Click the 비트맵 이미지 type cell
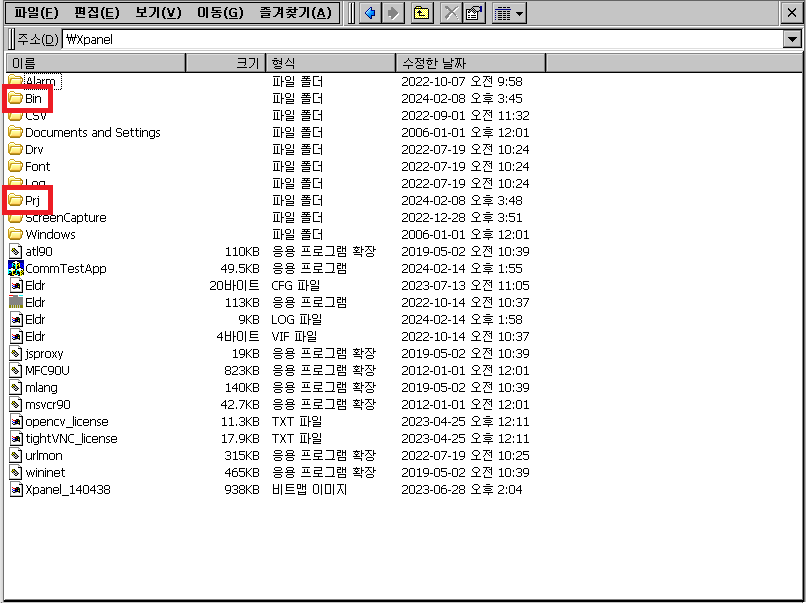The image size is (806, 603). click(309, 489)
